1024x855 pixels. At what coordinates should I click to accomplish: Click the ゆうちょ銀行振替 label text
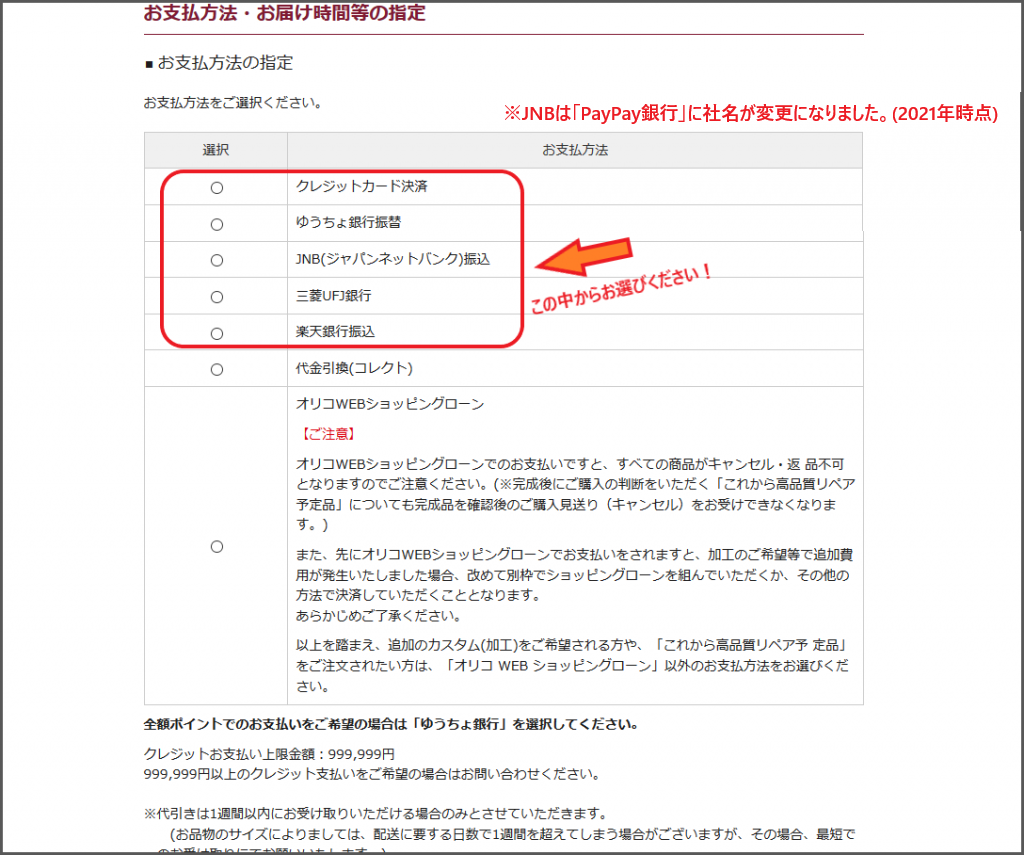tap(348, 222)
